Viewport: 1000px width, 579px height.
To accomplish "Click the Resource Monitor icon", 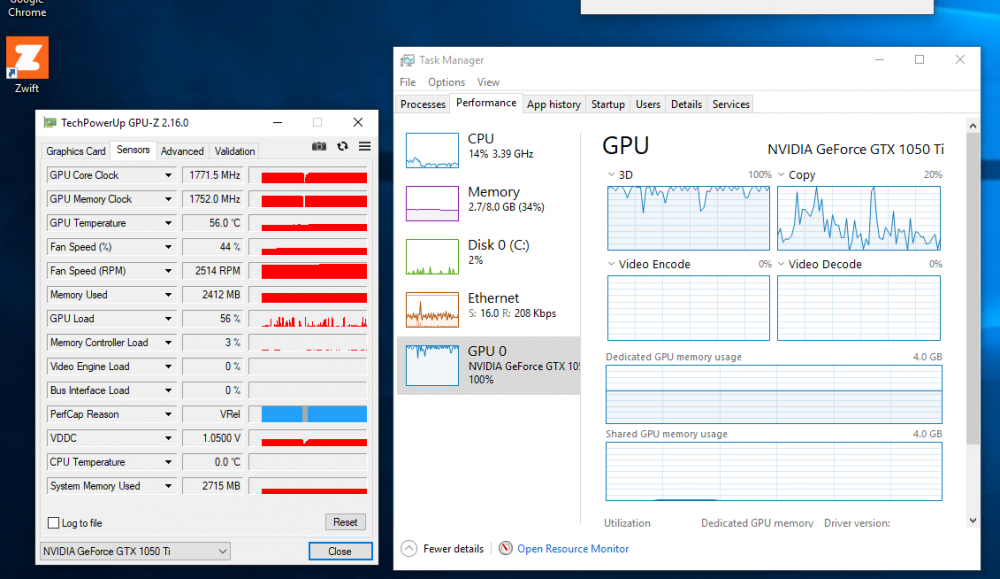I will click(505, 548).
